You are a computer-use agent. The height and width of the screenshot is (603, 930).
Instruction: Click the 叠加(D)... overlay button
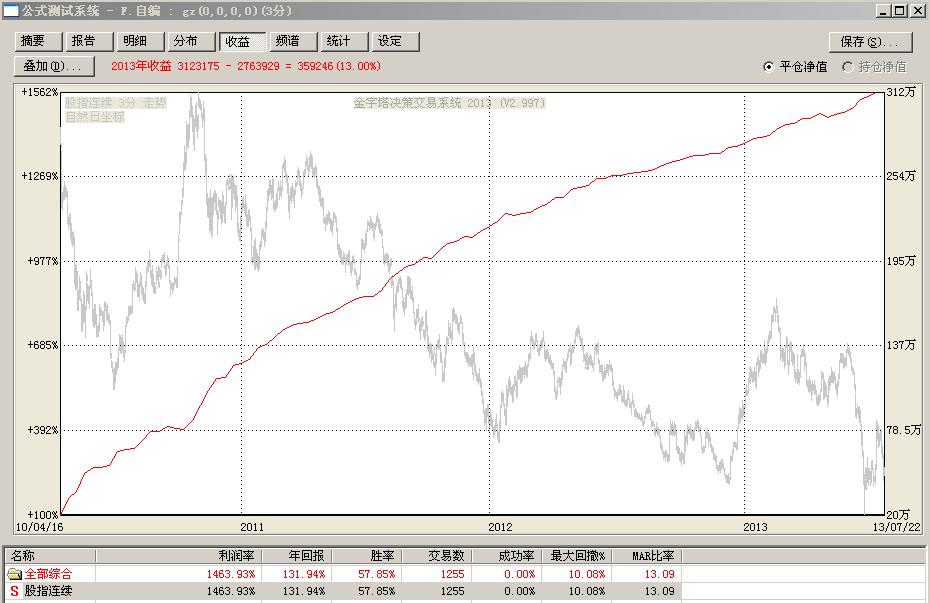tap(54, 66)
